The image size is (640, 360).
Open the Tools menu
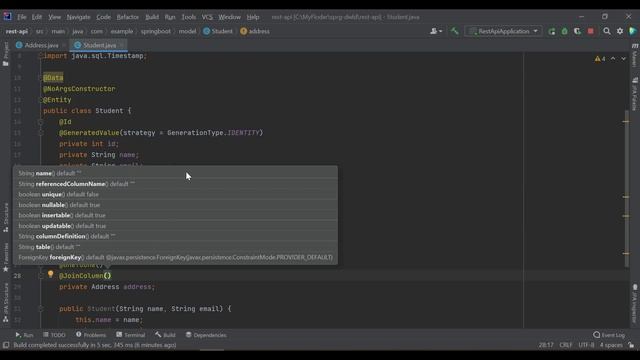[x=189, y=17]
